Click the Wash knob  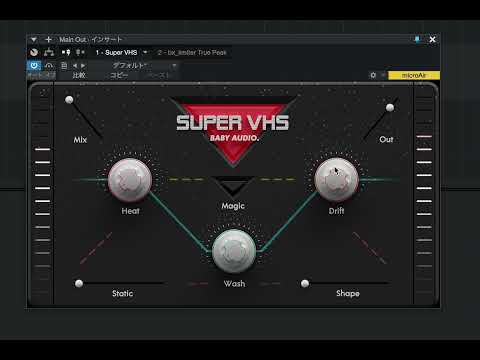[234, 251]
